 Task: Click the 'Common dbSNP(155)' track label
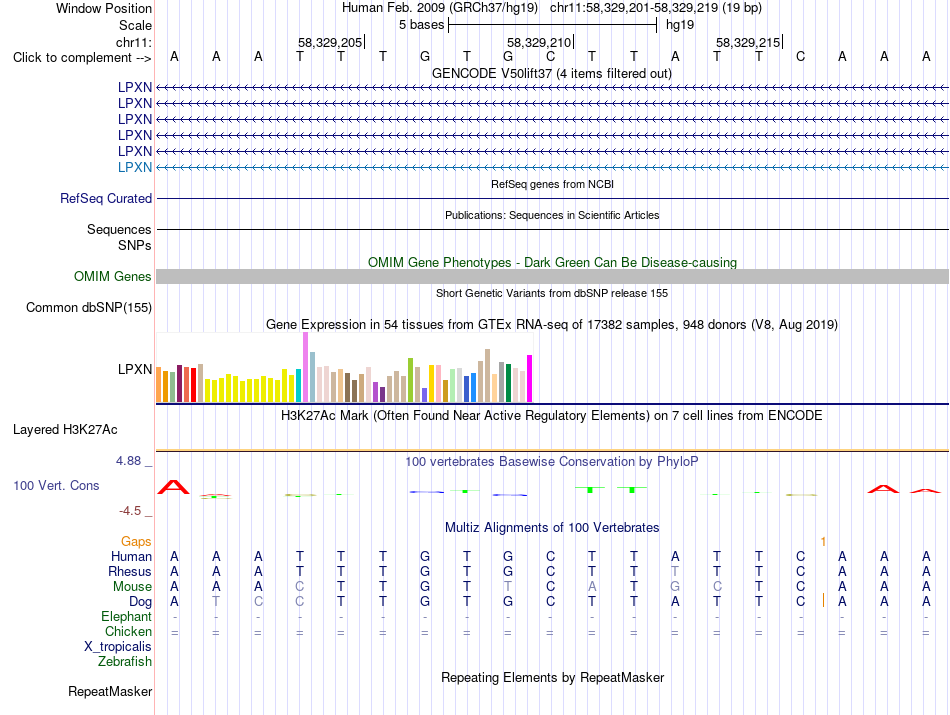88,307
